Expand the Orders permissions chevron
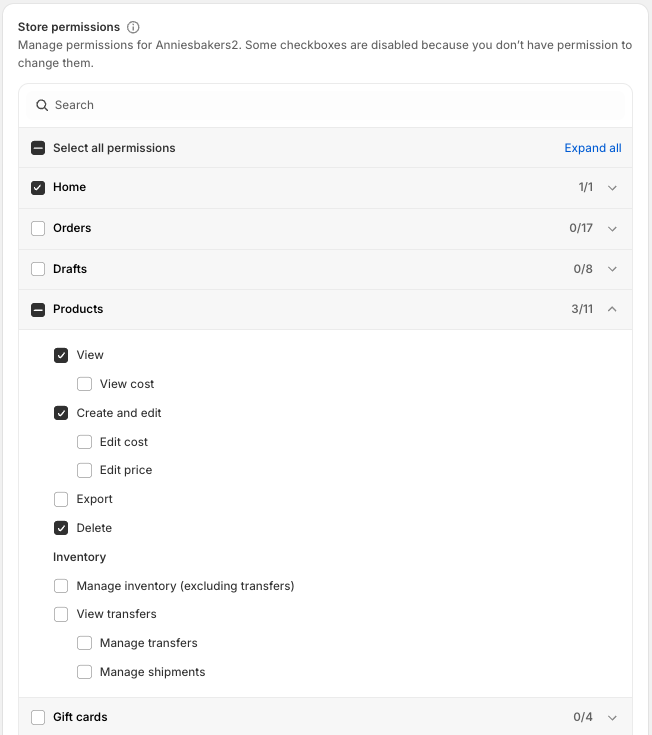Image resolution: width=652 pixels, height=735 pixels. click(x=612, y=228)
